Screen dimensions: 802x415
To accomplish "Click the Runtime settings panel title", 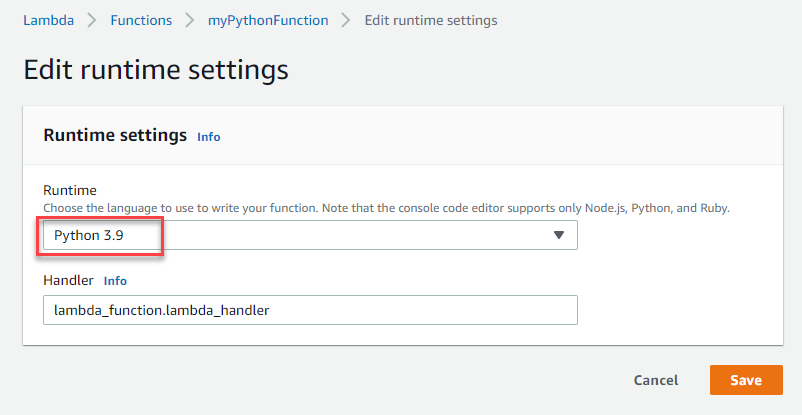I will click(x=115, y=135).
